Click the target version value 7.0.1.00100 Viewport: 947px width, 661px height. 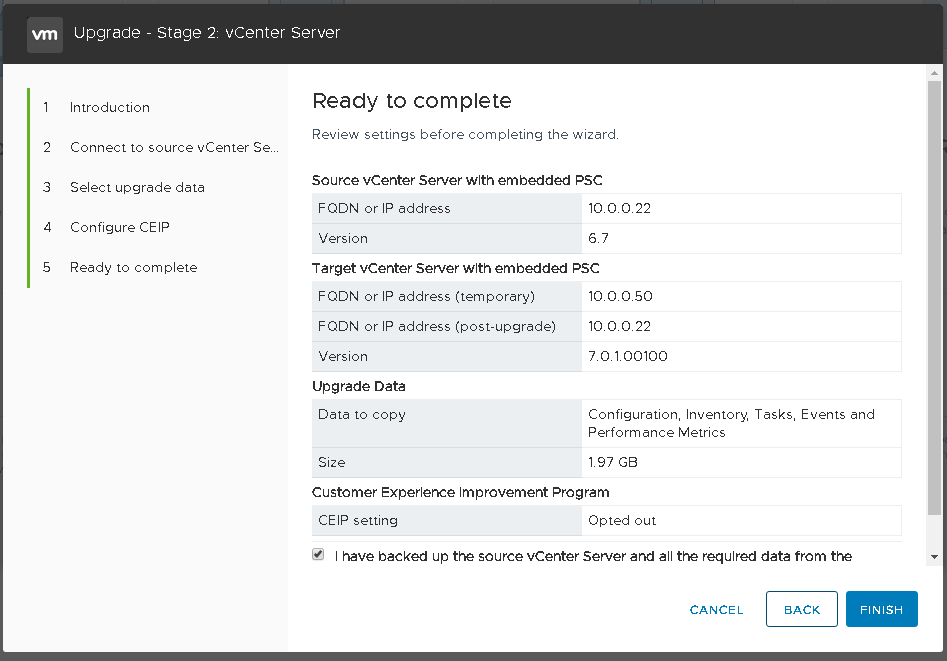(628, 356)
